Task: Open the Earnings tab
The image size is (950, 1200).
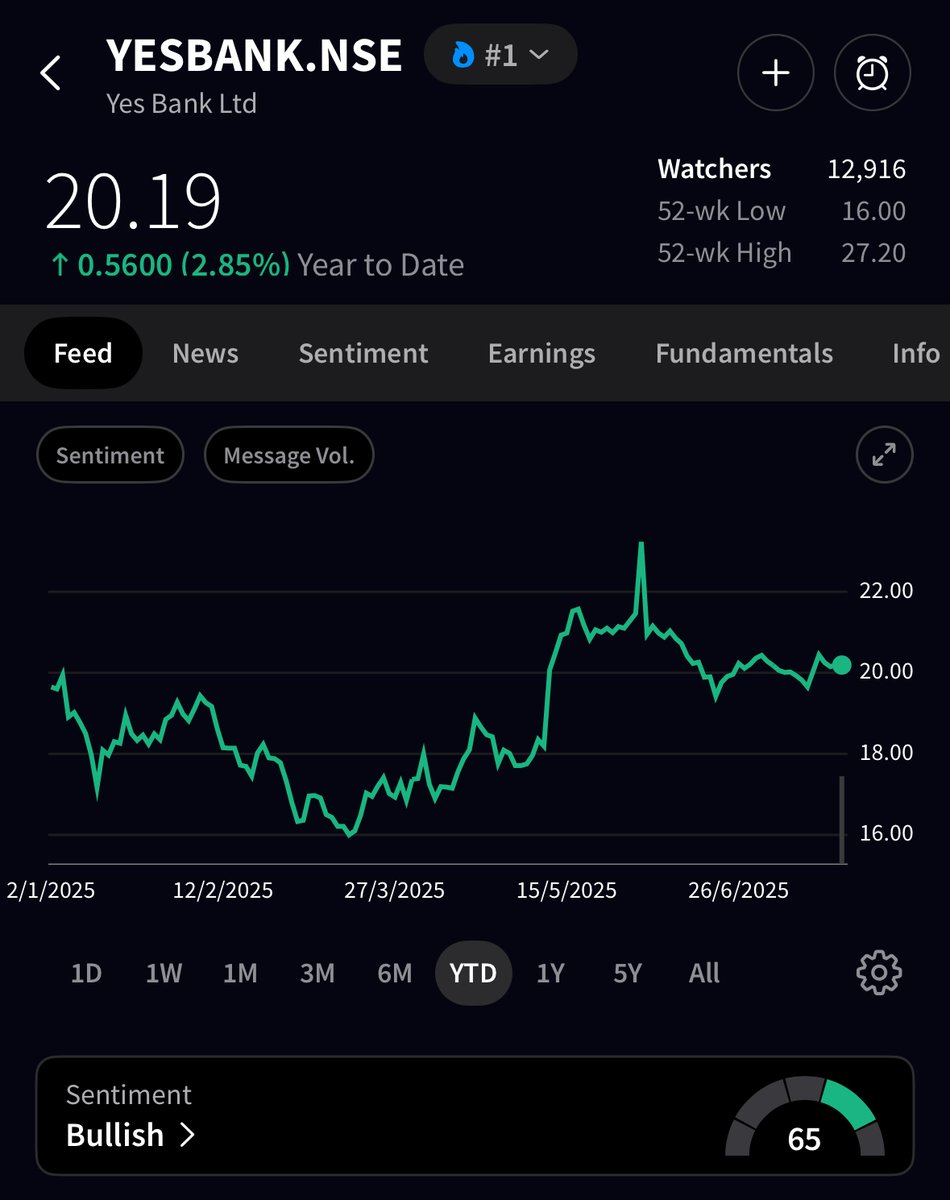Action: (541, 353)
